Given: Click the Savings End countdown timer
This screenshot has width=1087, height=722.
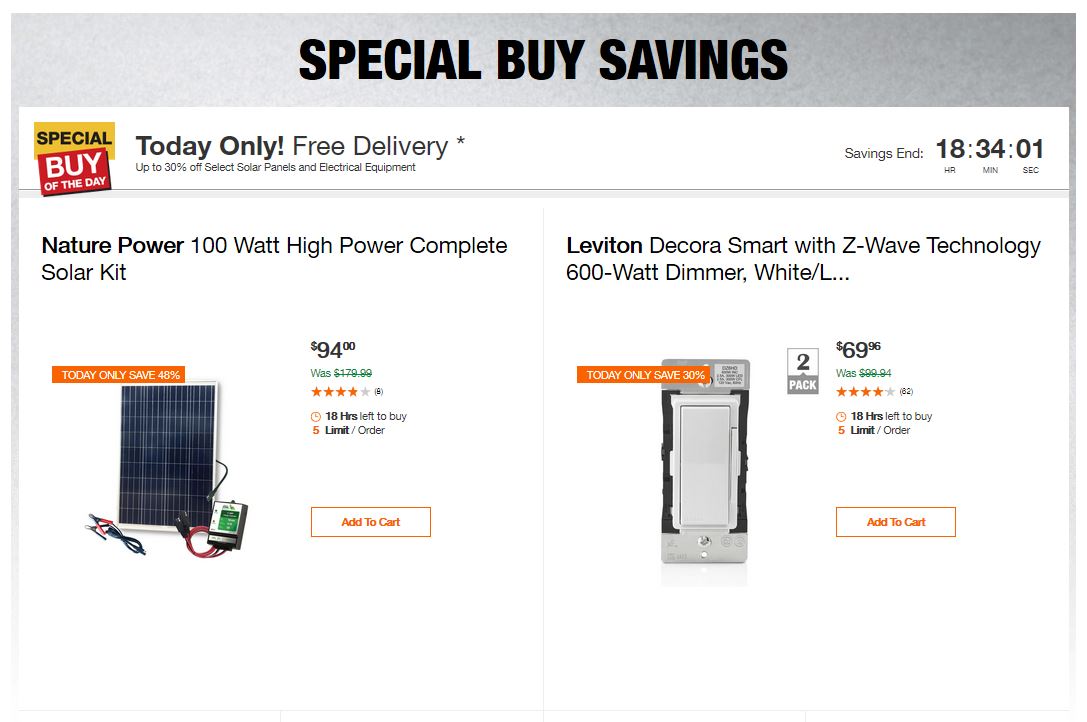Looking at the screenshot, I should click(989, 151).
